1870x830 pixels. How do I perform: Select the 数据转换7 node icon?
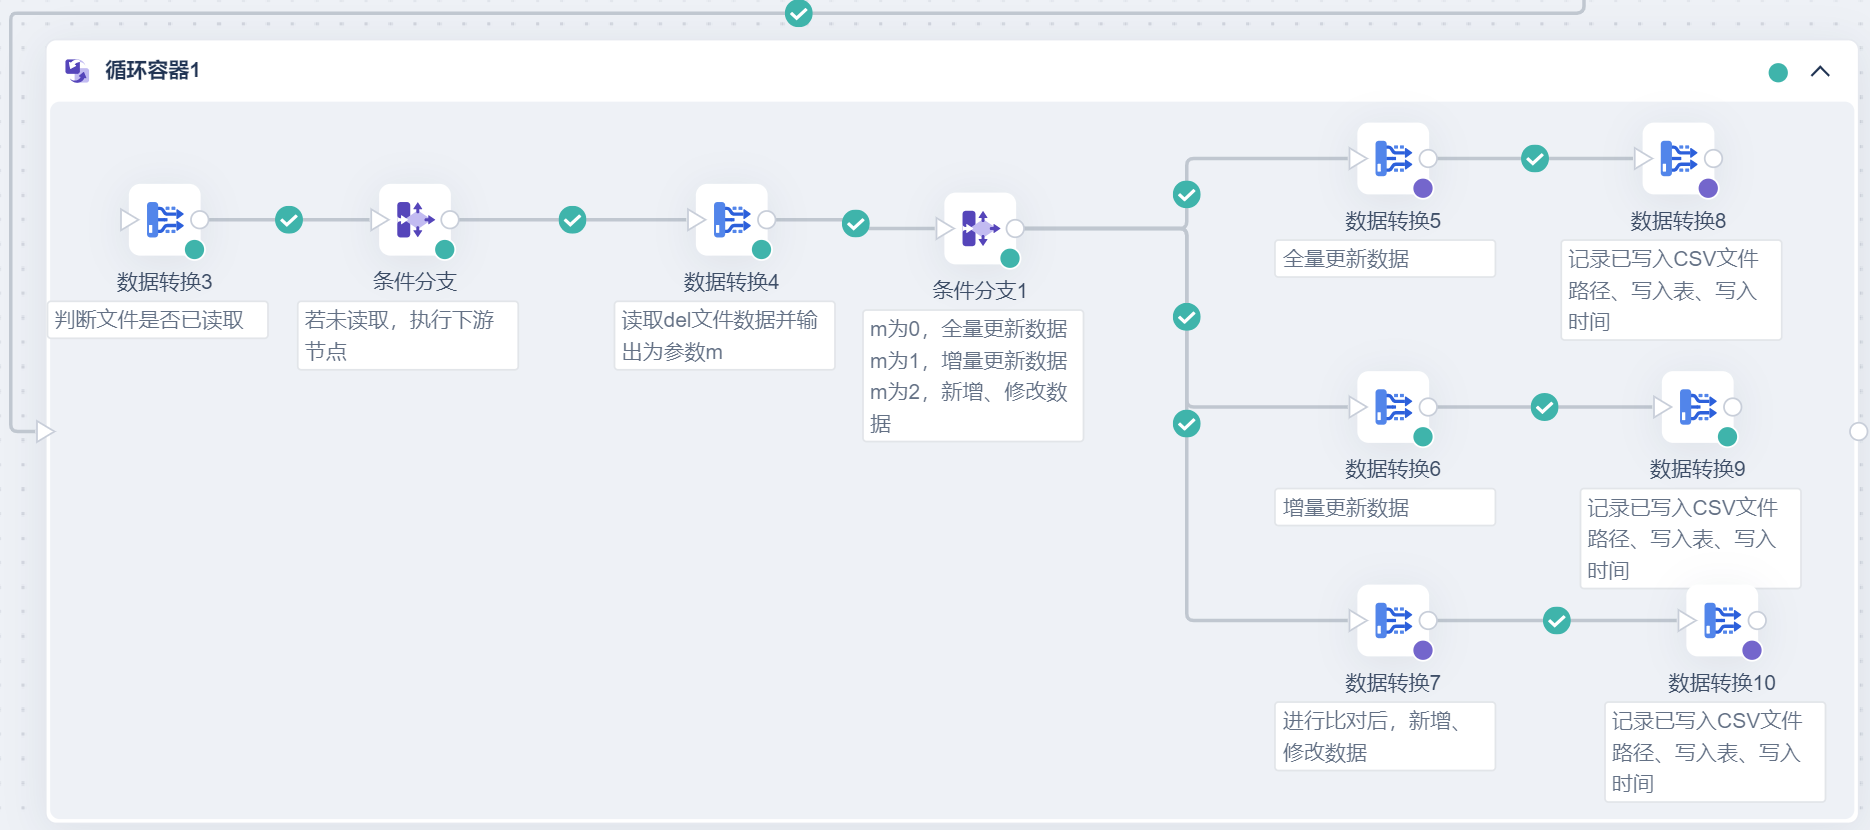point(1392,620)
